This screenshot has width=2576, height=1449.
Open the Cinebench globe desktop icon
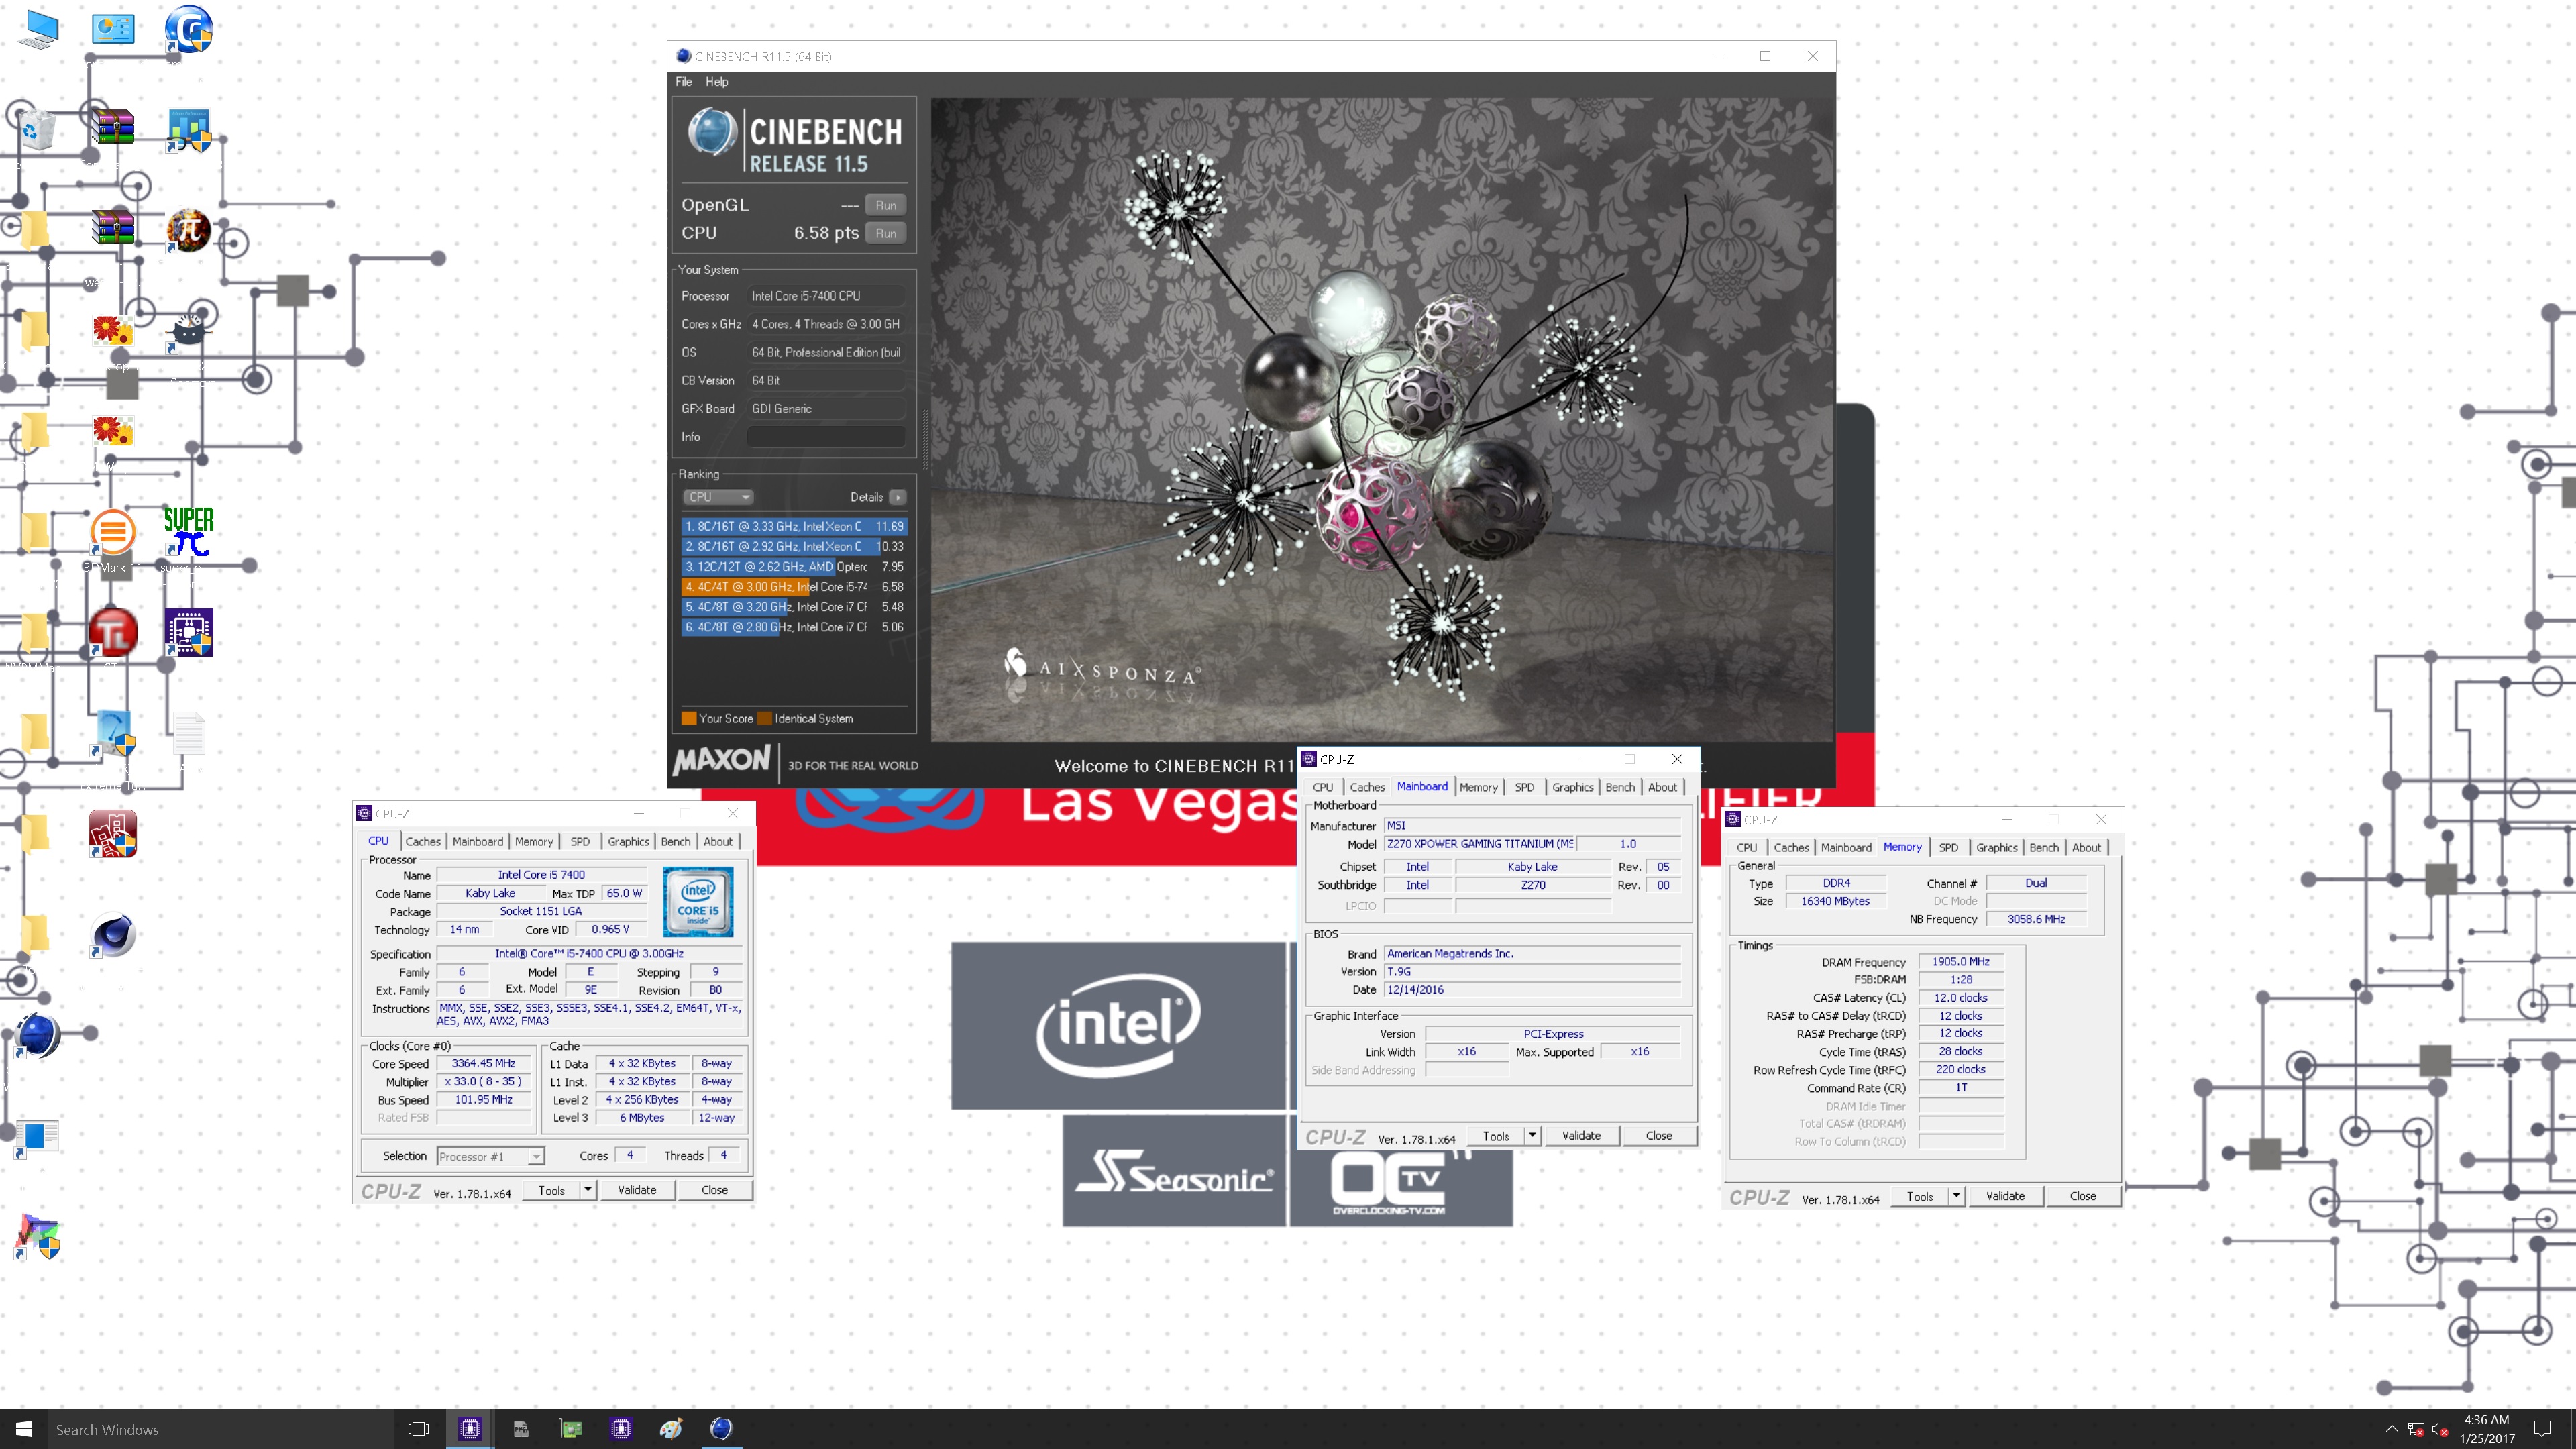(38, 1035)
